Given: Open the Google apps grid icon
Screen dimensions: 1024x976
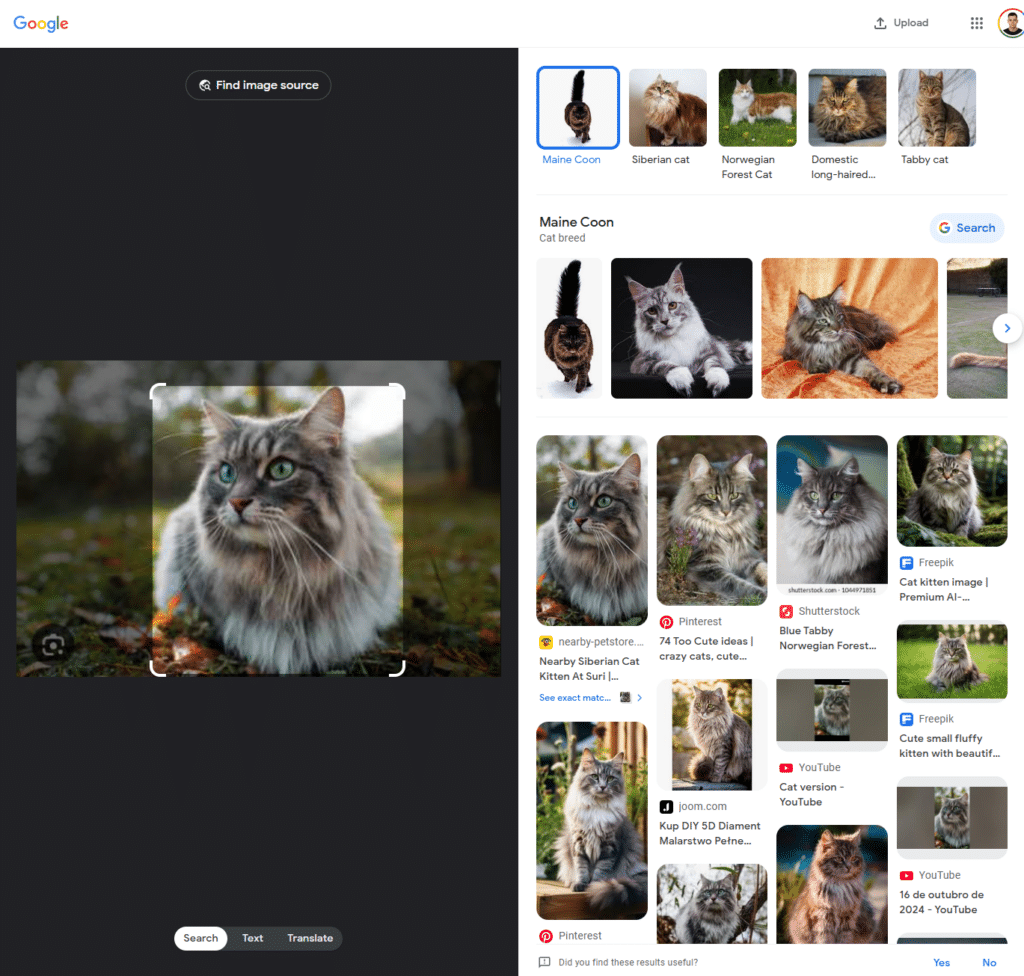Looking at the screenshot, I should tap(976, 23).
